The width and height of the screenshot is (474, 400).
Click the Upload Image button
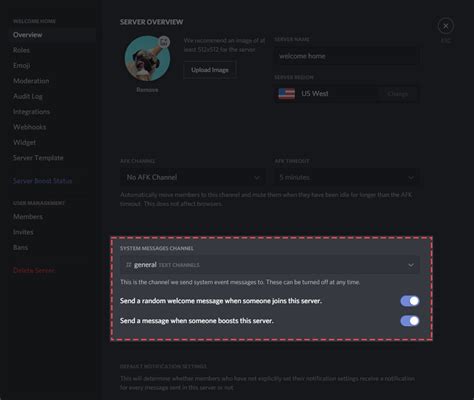[x=210, y=70]
